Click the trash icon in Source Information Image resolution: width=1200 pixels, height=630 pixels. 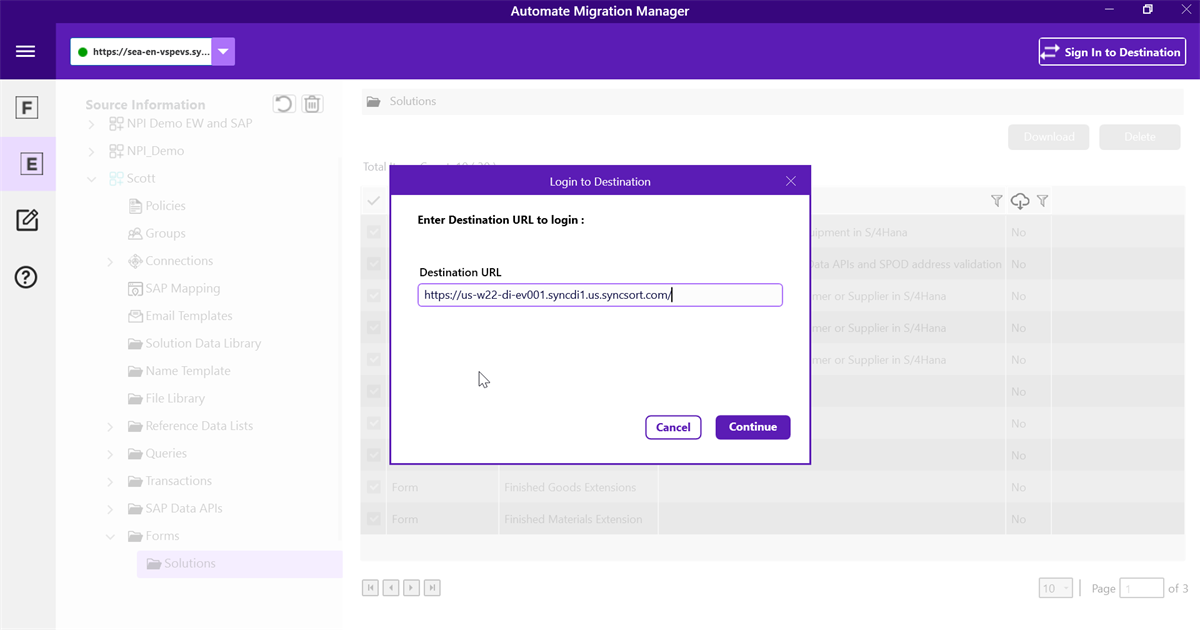coord(313,104)
